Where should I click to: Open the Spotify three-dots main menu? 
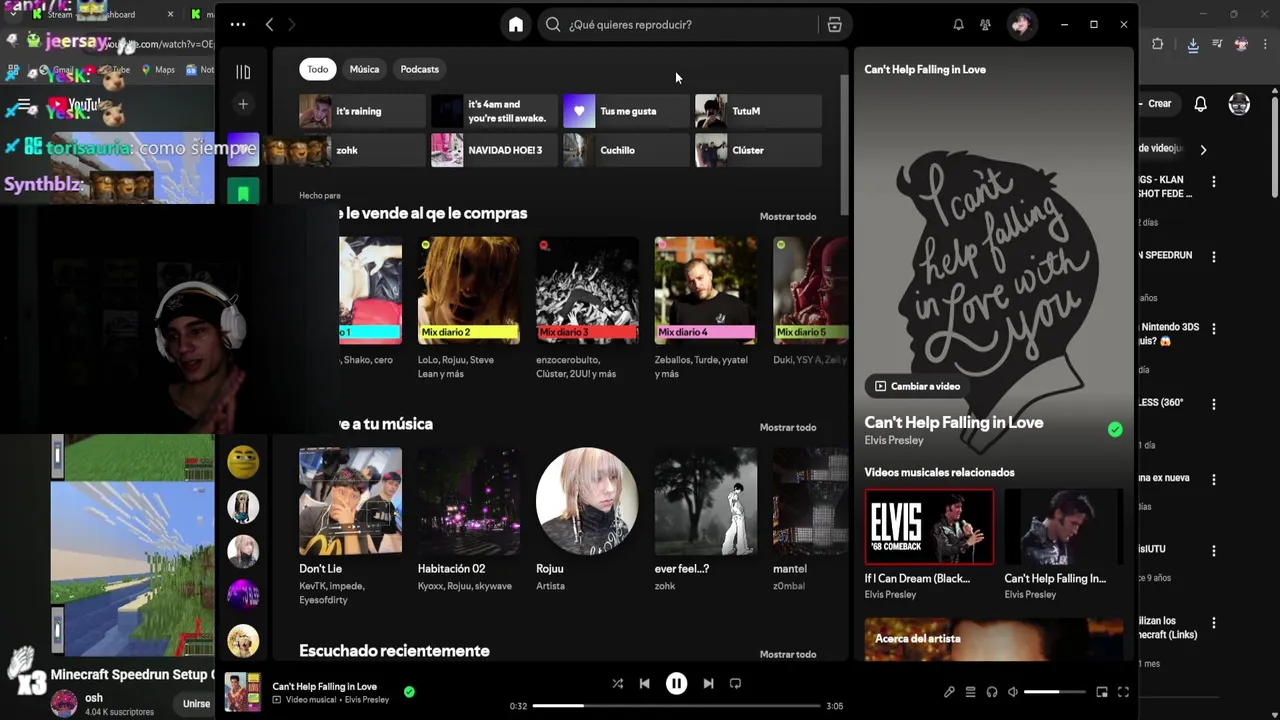[x=237, y=24]
